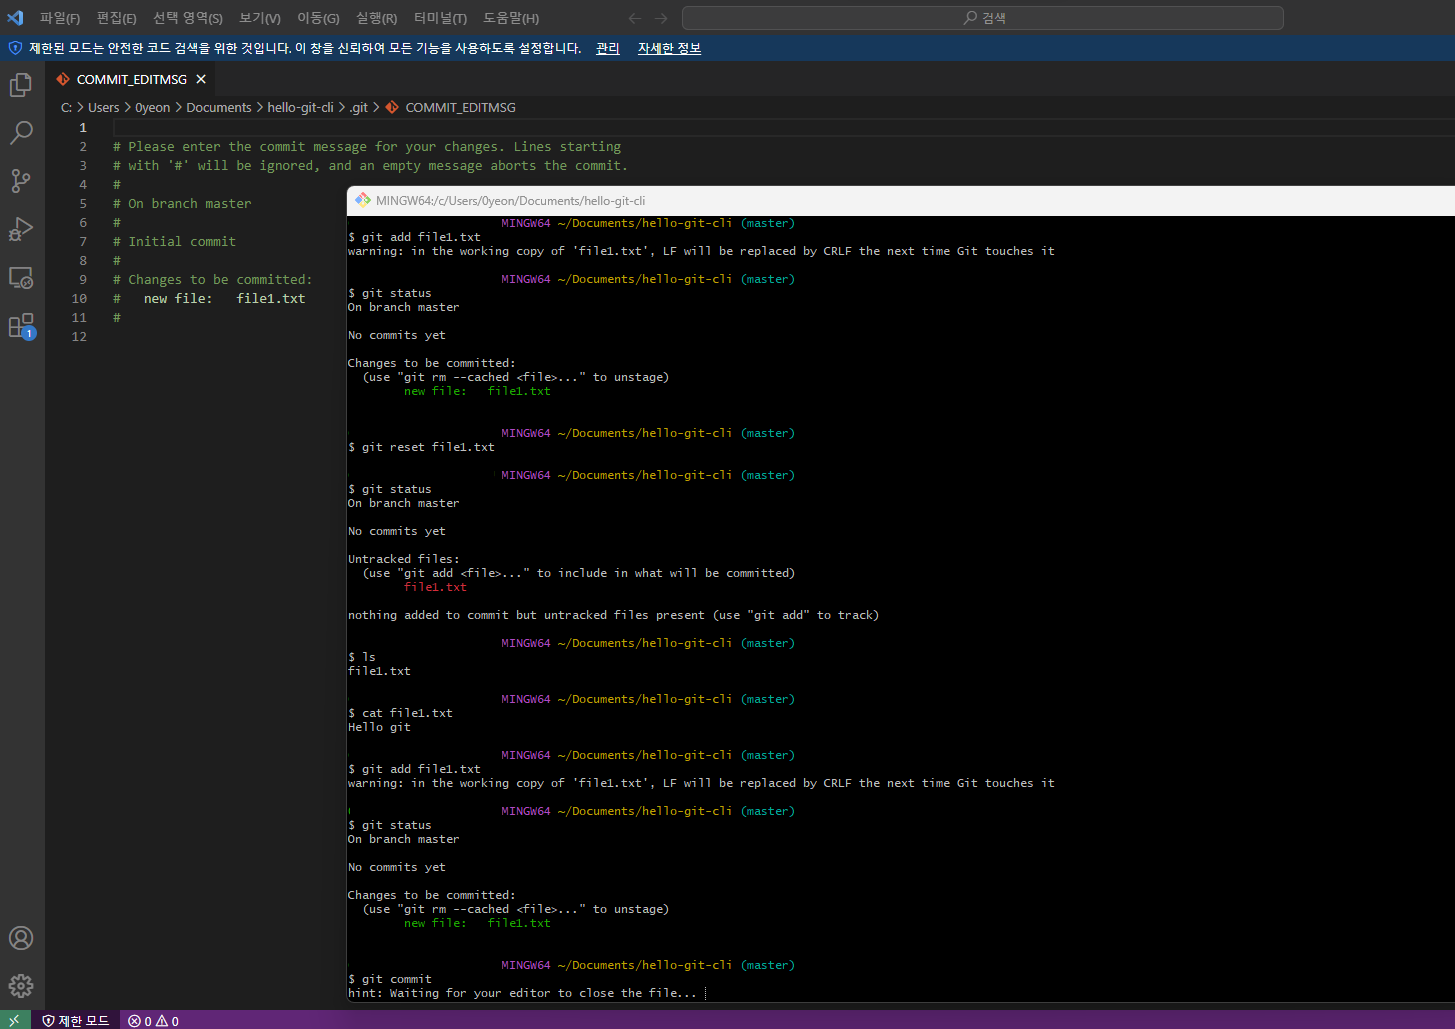The image size is (1455, 1029).
Task: Open the 파일(F) menu
Action: 60,18
